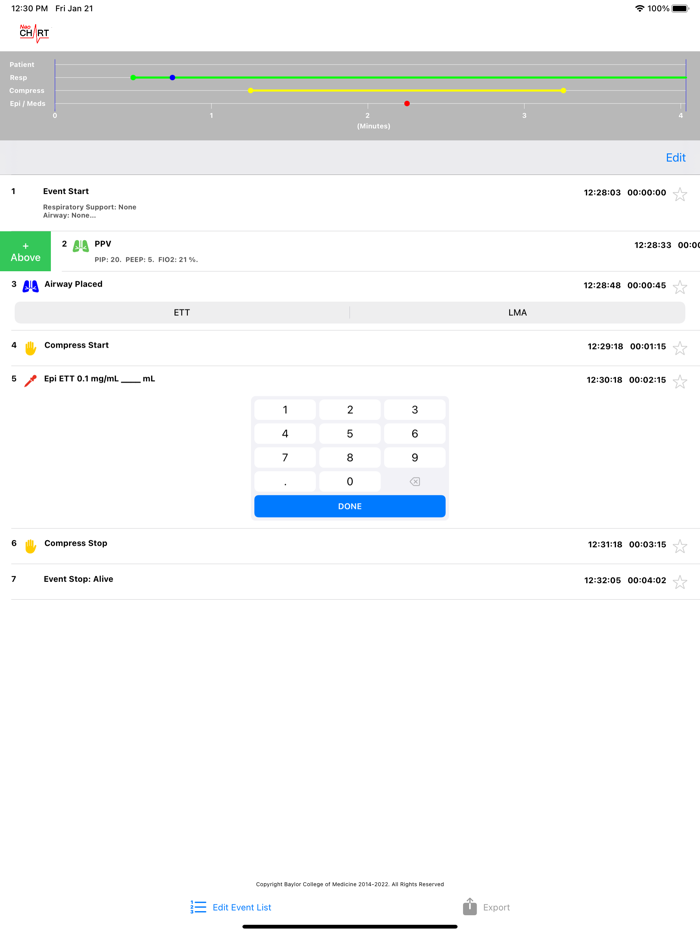
Task: Click the yellow compress start timeline marker
Action: coord(251,91)
